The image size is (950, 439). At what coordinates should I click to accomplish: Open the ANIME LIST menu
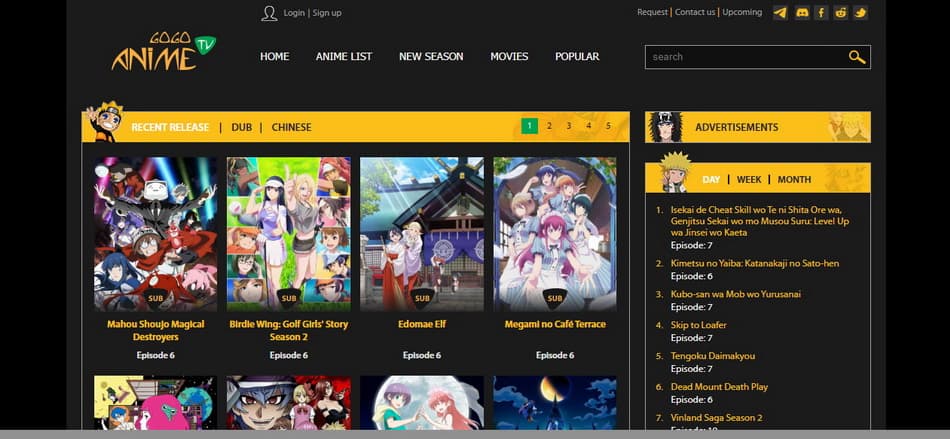coord(343,57)
